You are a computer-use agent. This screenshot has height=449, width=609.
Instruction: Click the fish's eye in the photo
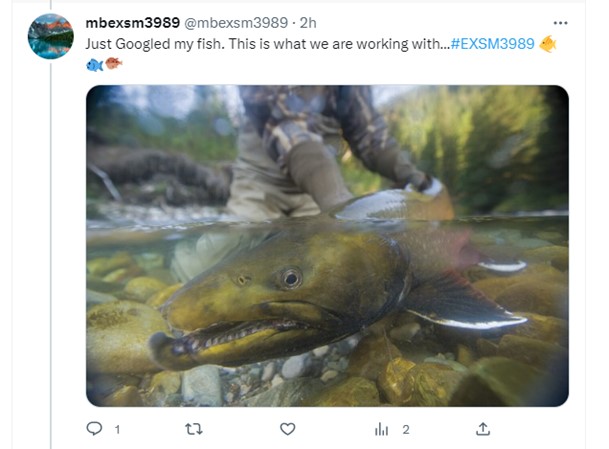(x=290, y=278)
